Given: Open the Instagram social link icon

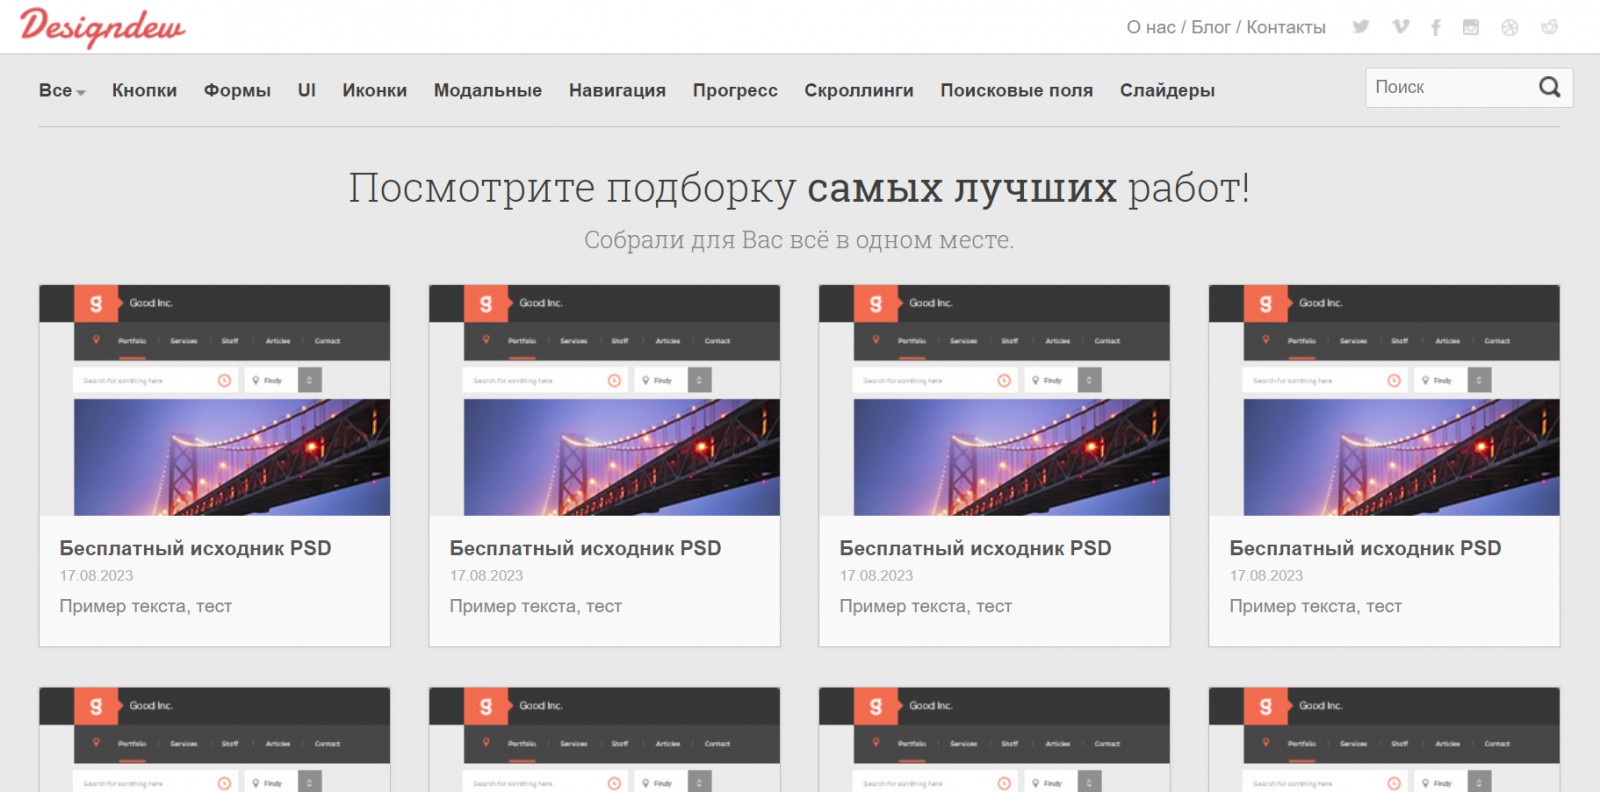Looking at the screenshot, I should coord(1471,27).
